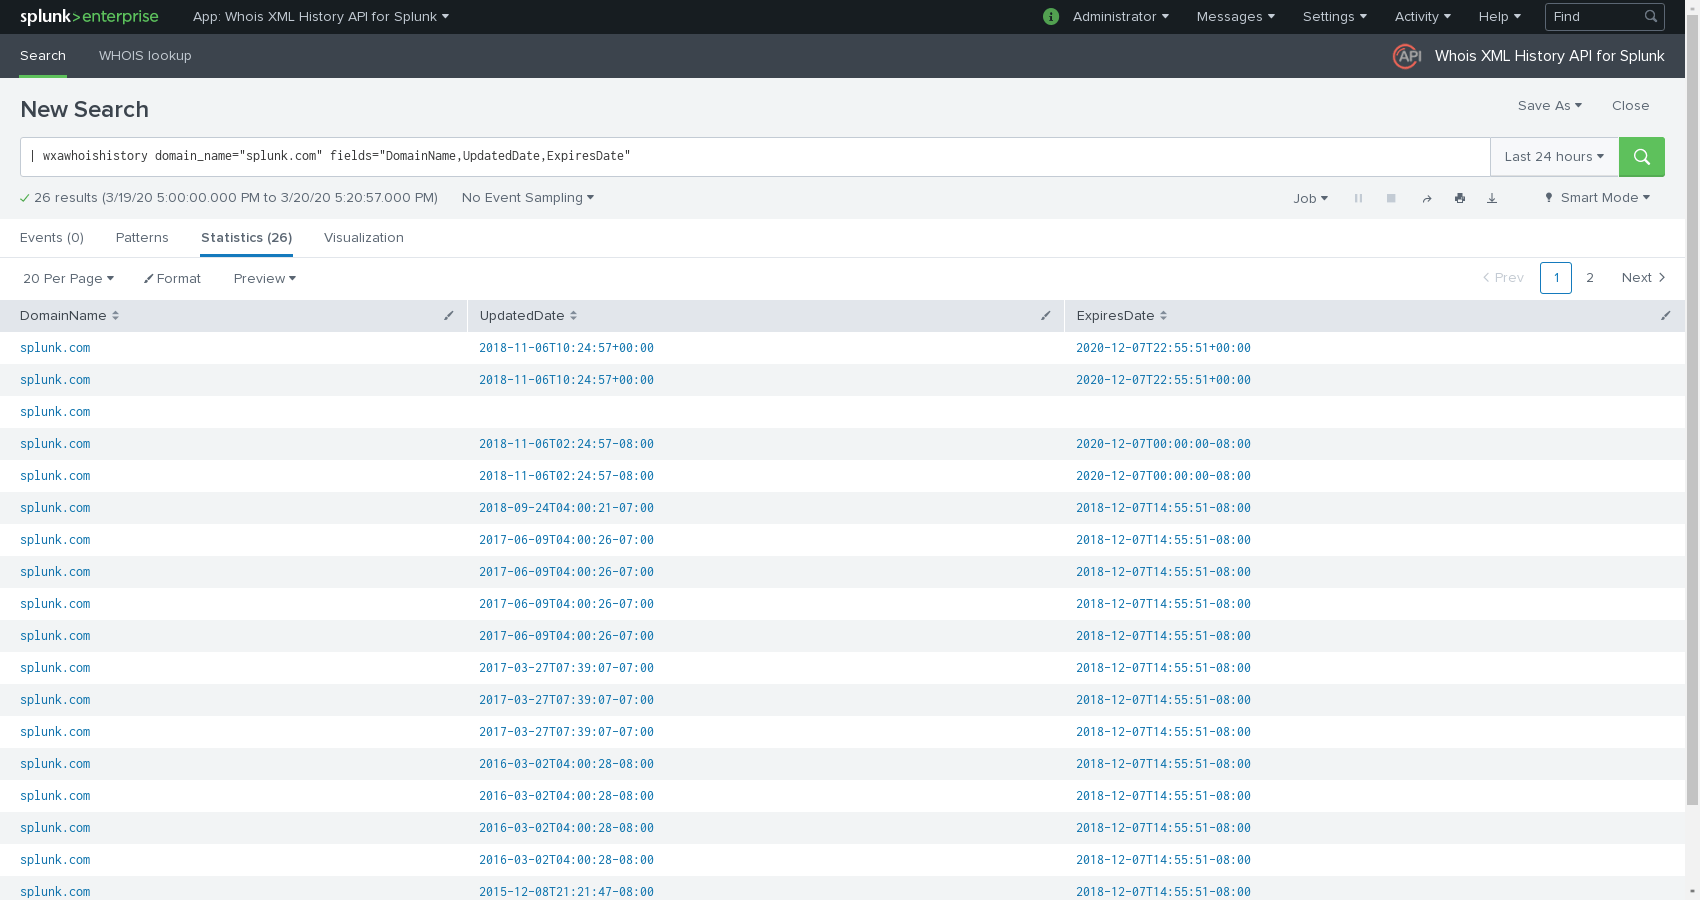Click first row's splunk.com domain link
The width and height of the screenshot is (1700, 900).
[x=55, y=348]
